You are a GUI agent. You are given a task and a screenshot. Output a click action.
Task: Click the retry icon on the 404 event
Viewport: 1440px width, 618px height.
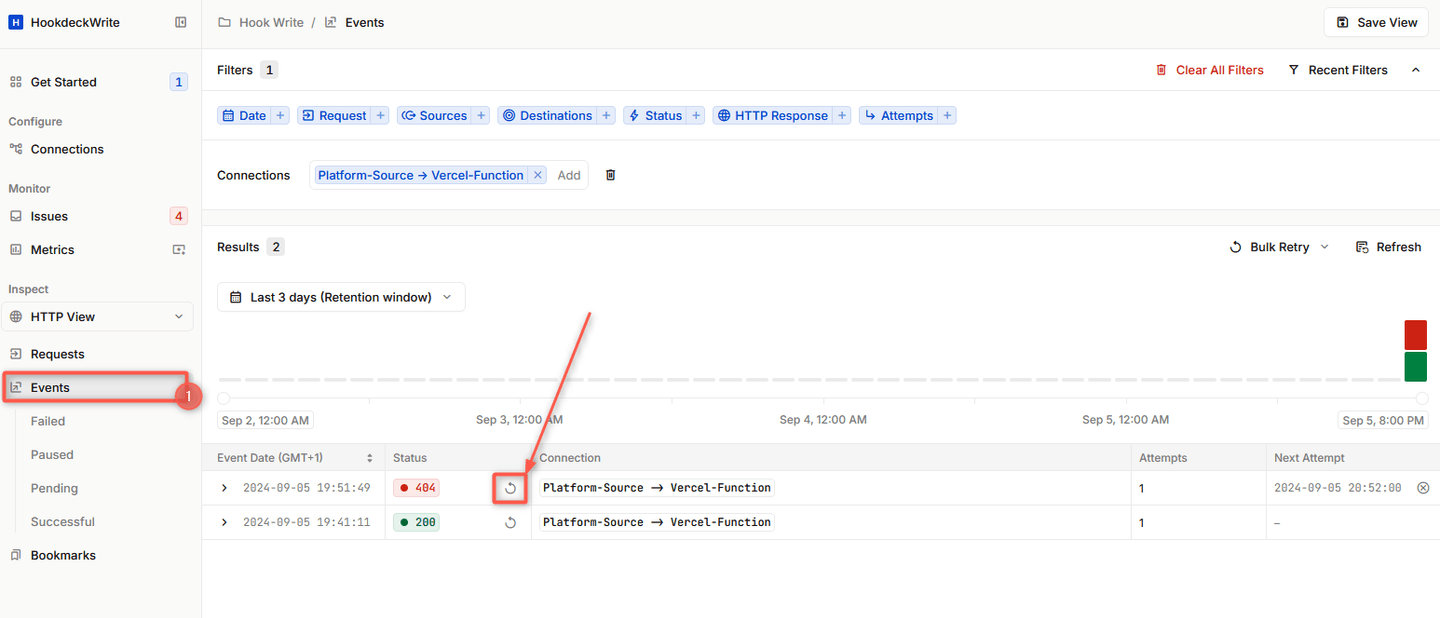tap(510, 488)
